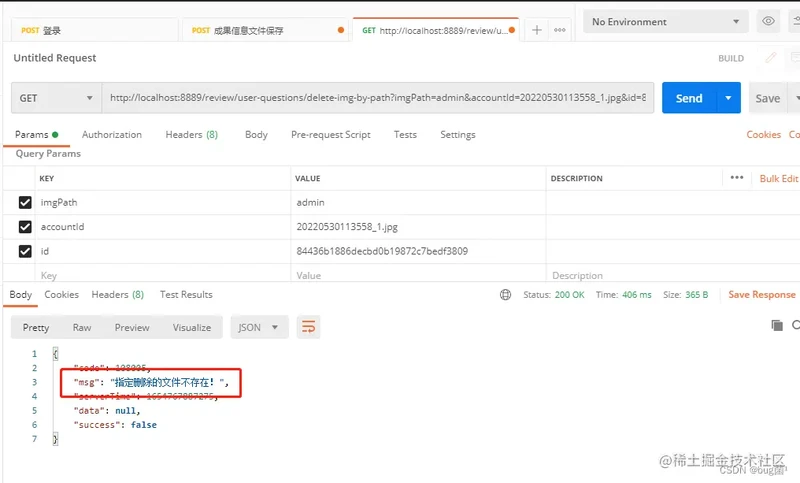The width and height of the screenshot is (800, 483).
Task: Select the GET localhost:8889 review tab
Action: [x=435, y=31]
